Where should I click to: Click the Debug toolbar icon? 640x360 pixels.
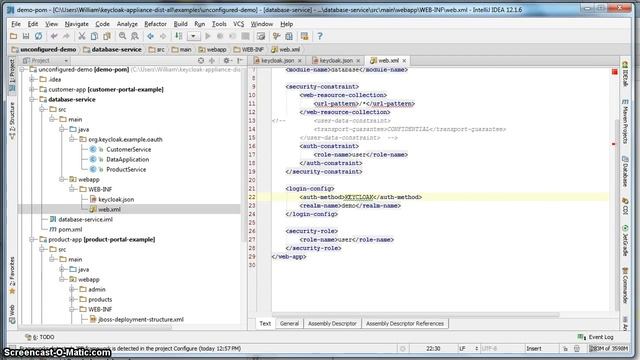(220, 36)
